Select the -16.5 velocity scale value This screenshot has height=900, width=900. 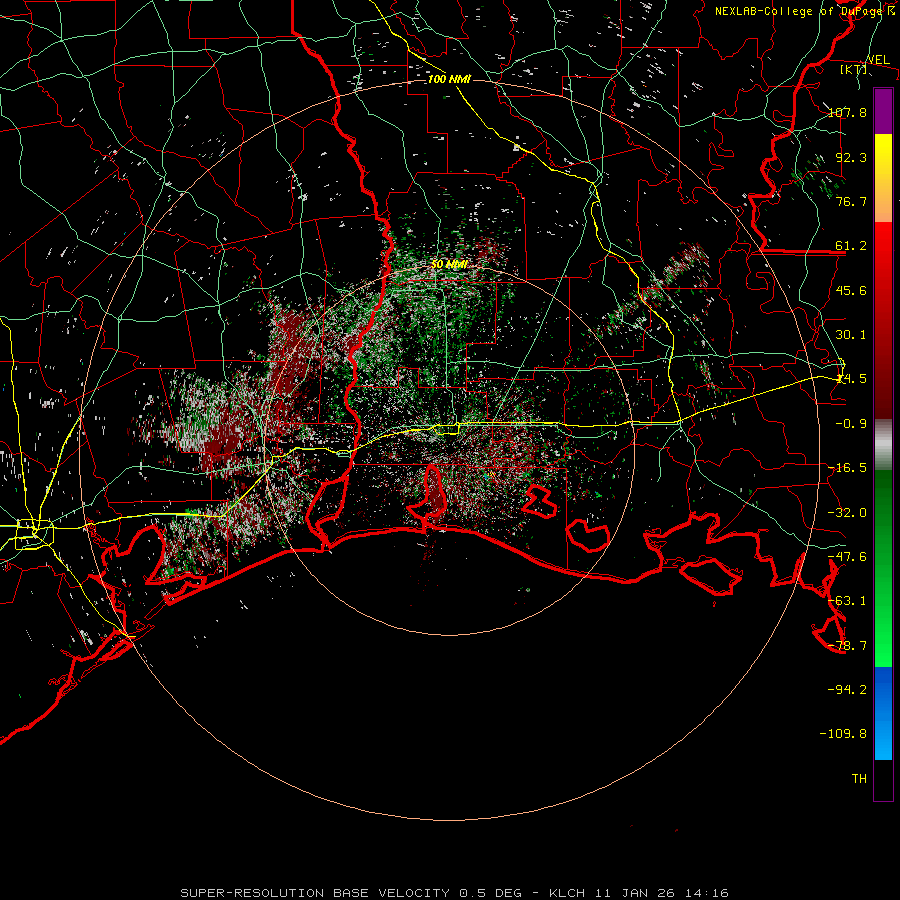point(847,468)
